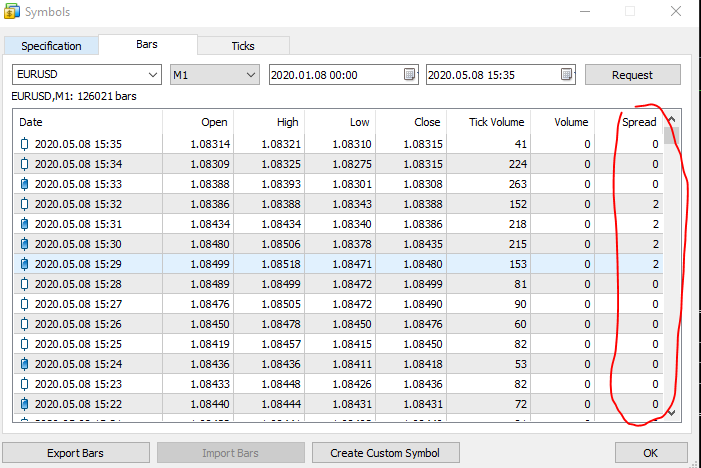Click the EURUSD,M1: 126021 bars label
Viewport: 701px width, 468px height.
click(74, 96)
